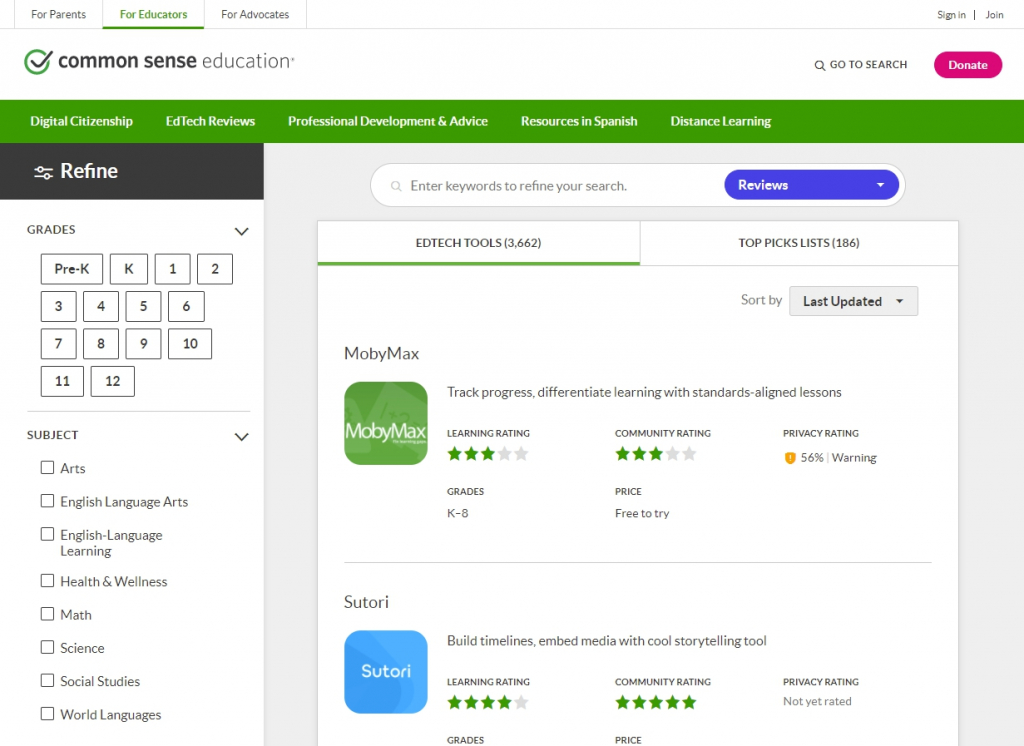Open the EdTech Reviews menu item
The image size is (1024, 746).
click(x=210, y=121)
